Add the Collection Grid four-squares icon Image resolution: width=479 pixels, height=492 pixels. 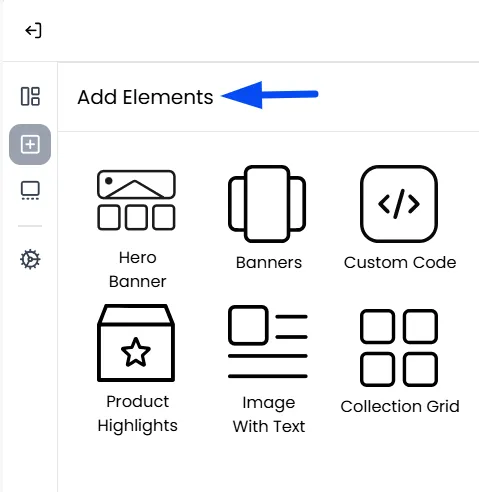pyautogui.click(x=399, y=348)
